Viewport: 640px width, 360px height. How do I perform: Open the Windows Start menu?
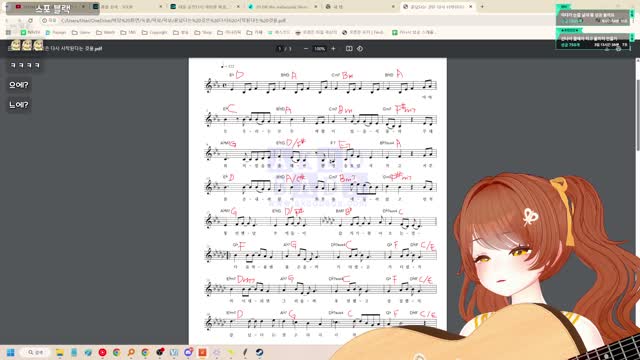(11, 352)
